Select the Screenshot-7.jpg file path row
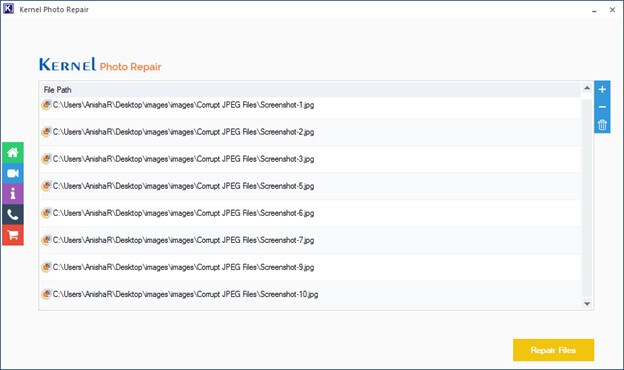 tap(310, 240)
